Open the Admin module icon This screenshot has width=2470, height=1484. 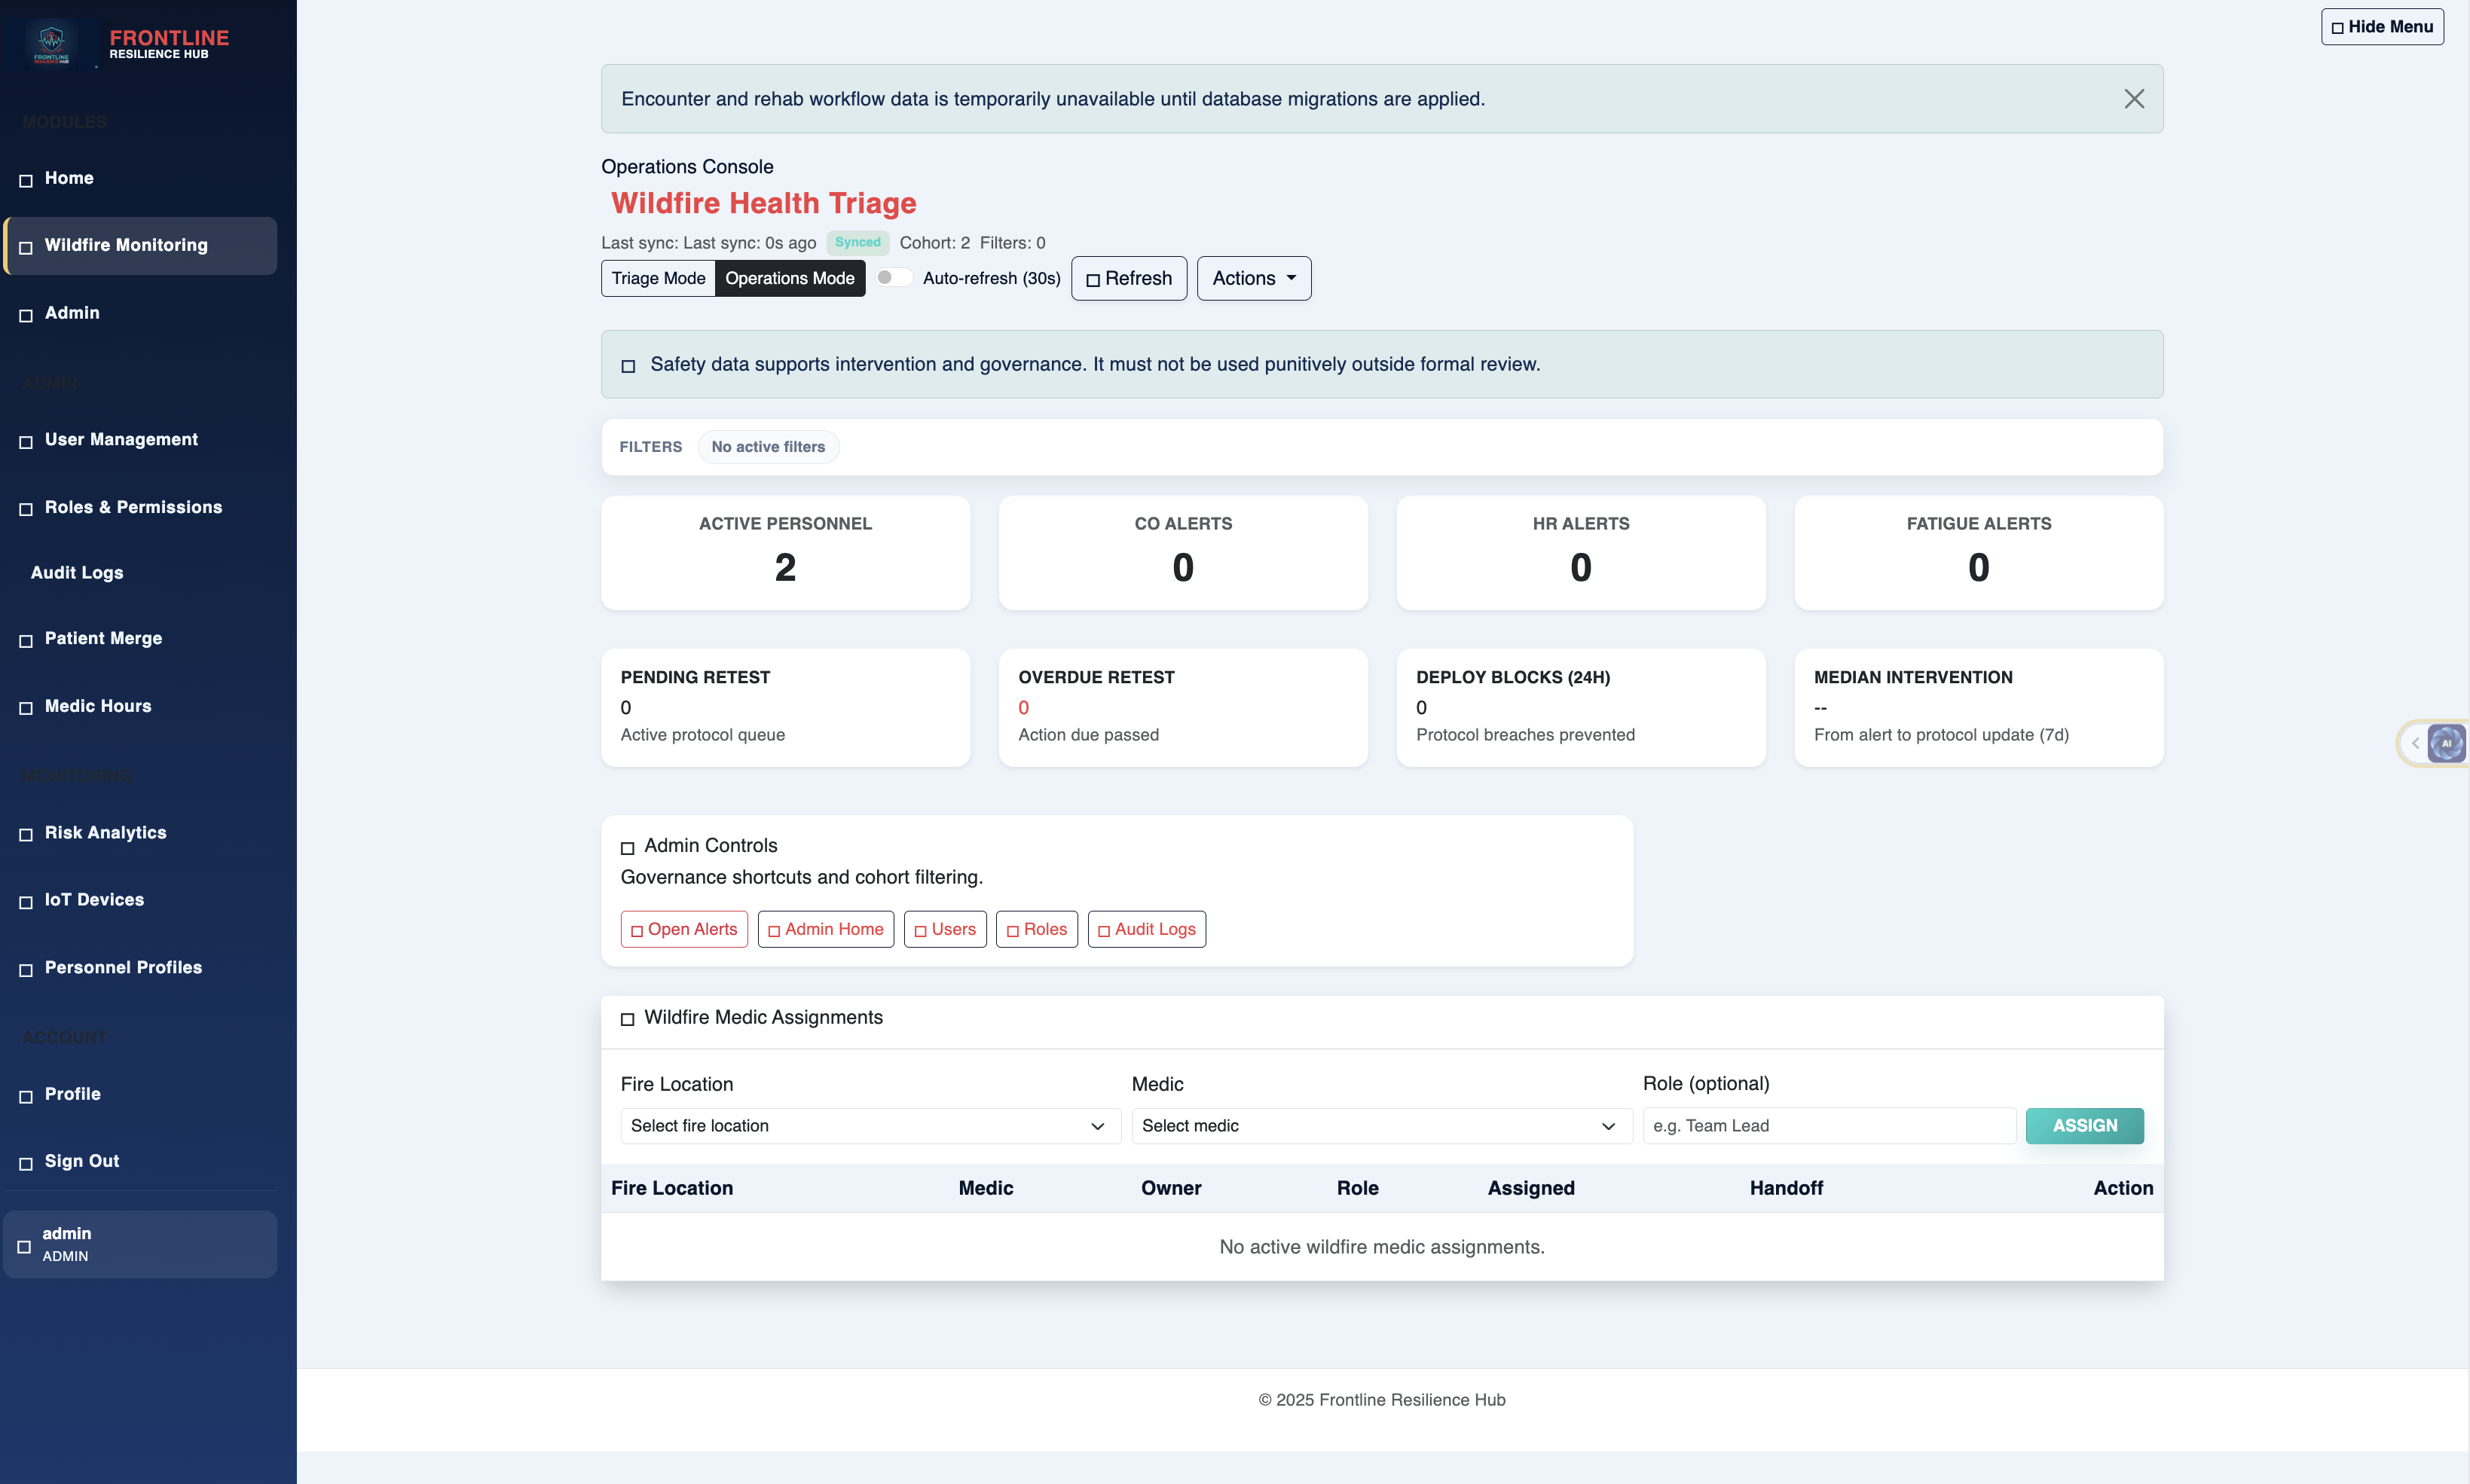pyautogui.click(x=26, y=315)
